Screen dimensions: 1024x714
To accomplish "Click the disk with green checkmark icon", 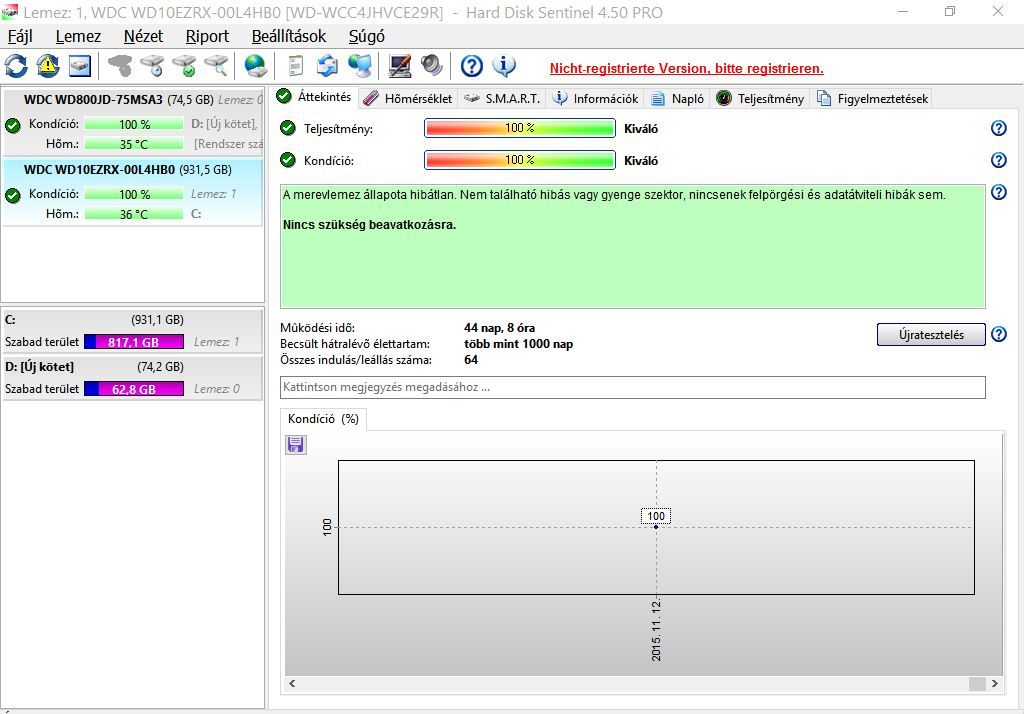I will coord(184,66).
